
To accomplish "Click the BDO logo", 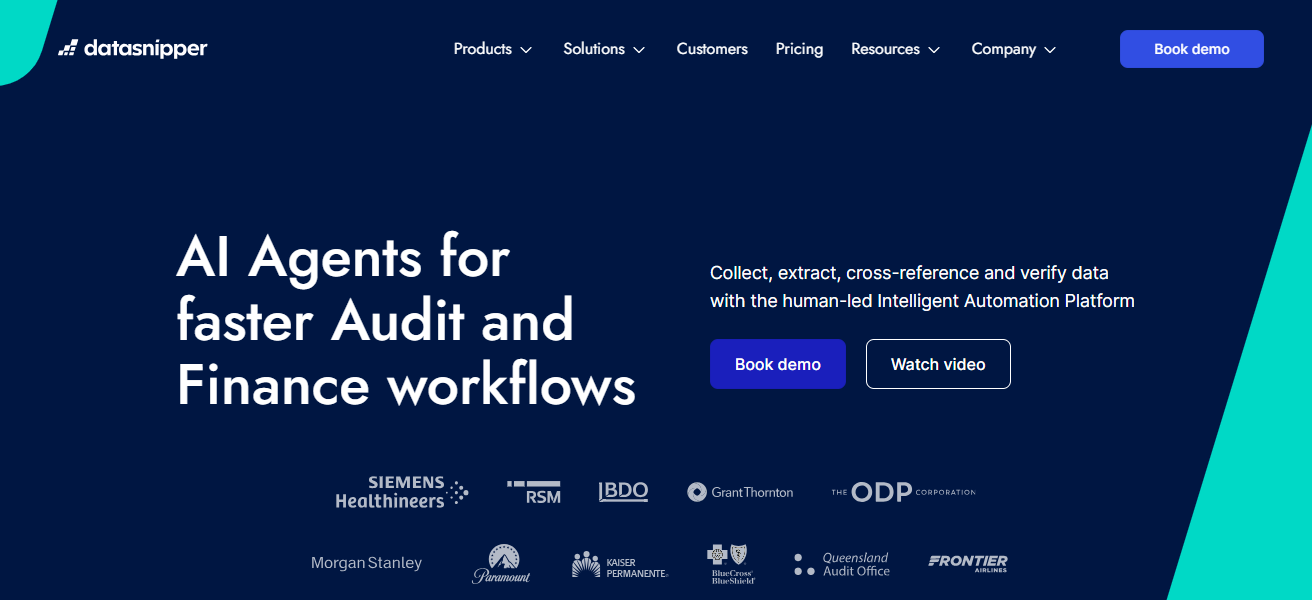I will [x=623, y=491].
